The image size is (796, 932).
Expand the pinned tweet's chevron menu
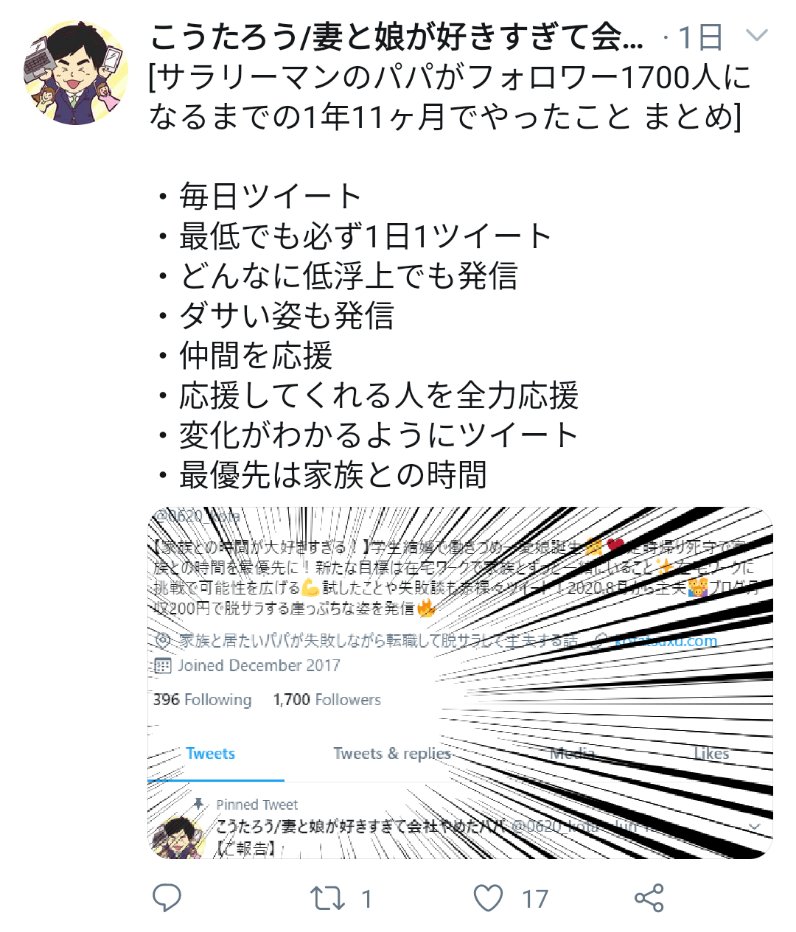(x=754, y=826)
